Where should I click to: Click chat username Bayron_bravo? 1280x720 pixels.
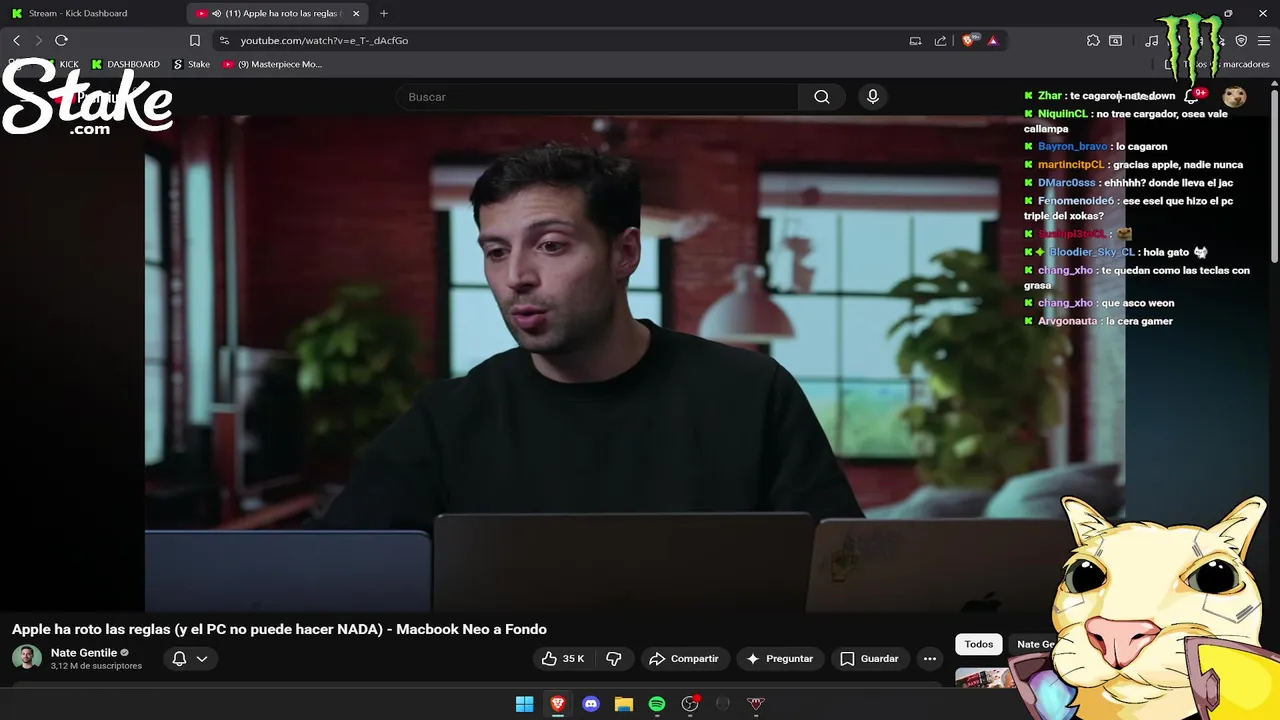tap(1072, 146)
